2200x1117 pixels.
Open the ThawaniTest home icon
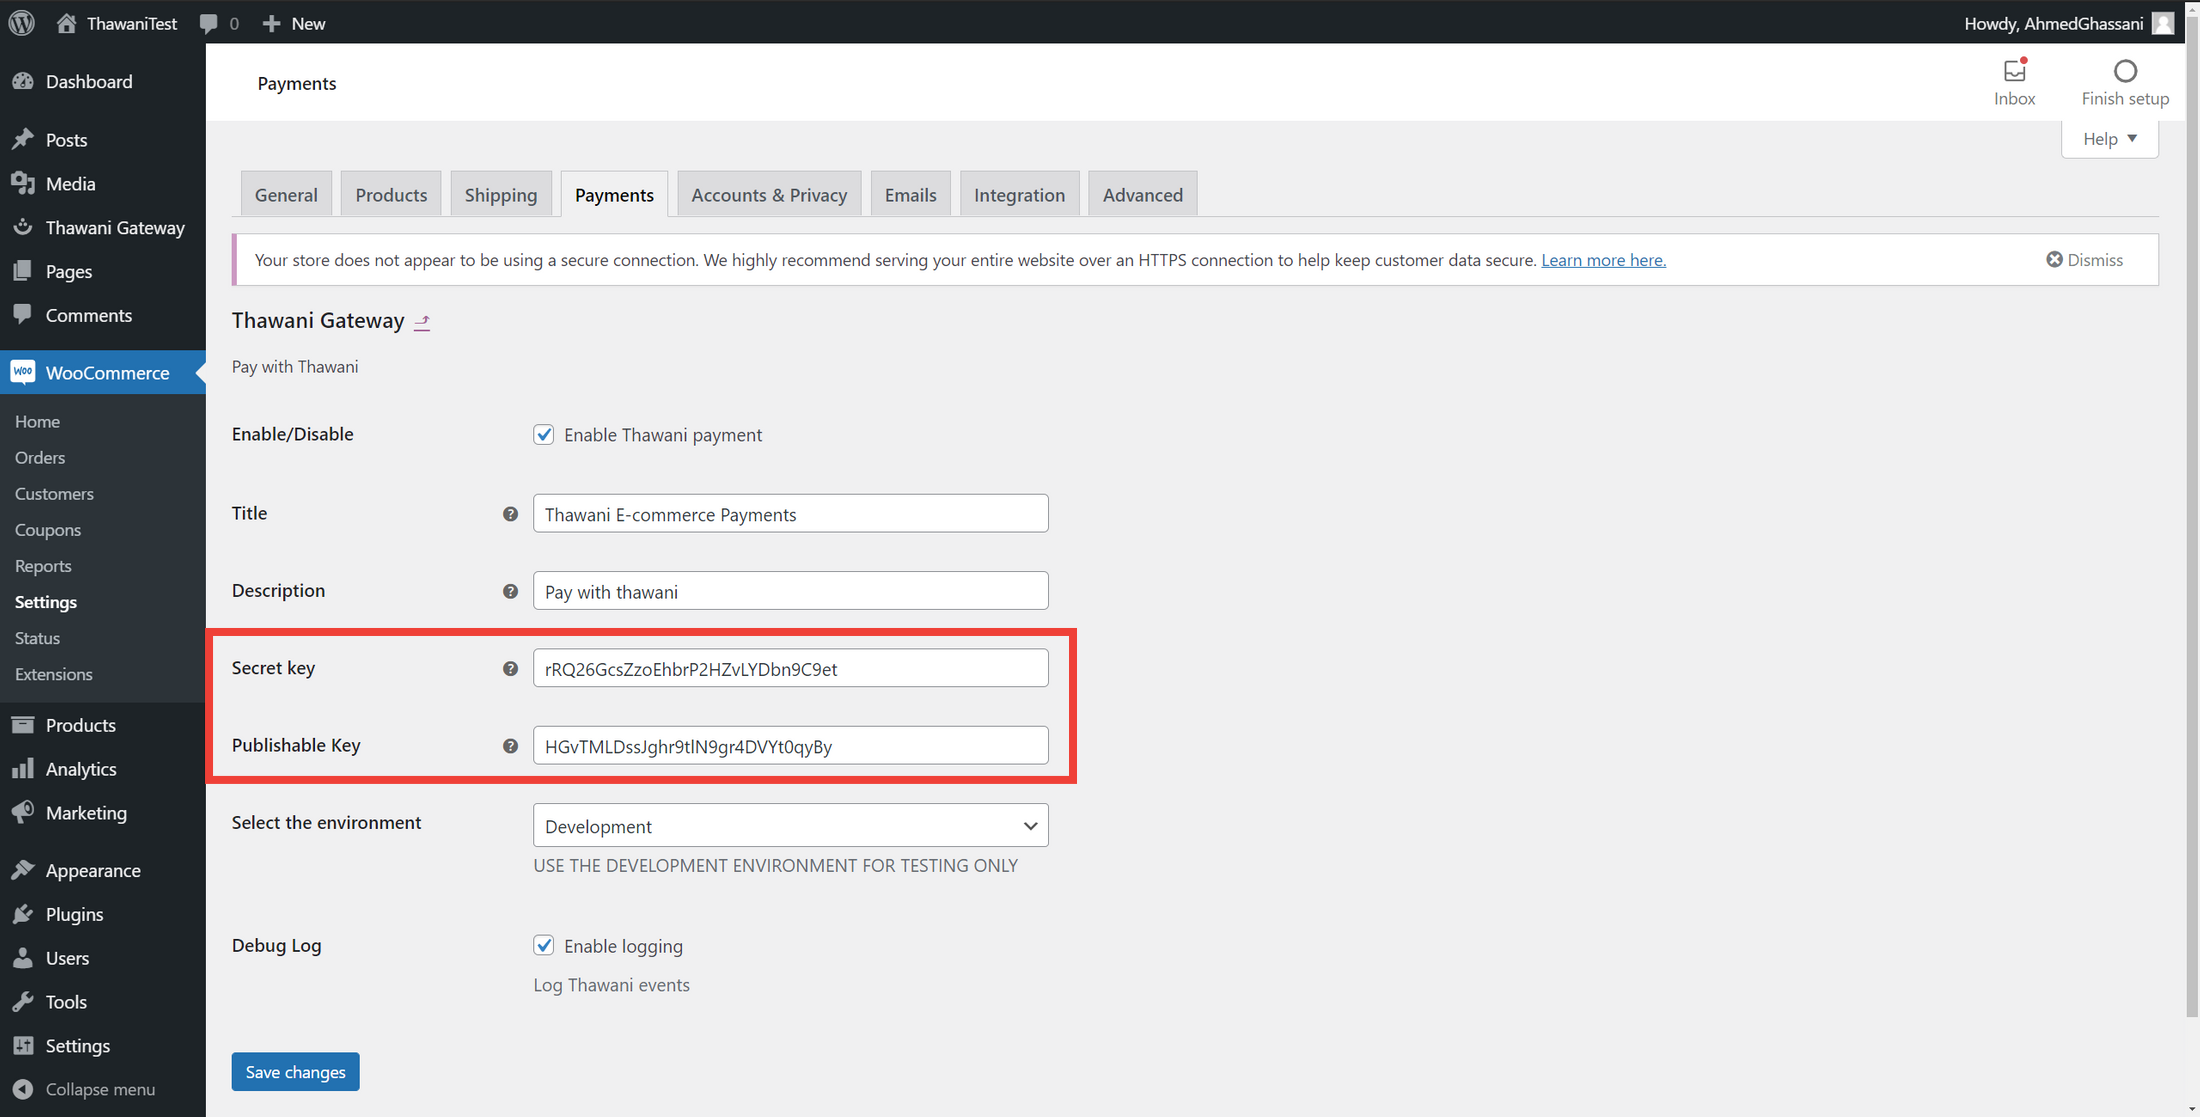[66, 23]
